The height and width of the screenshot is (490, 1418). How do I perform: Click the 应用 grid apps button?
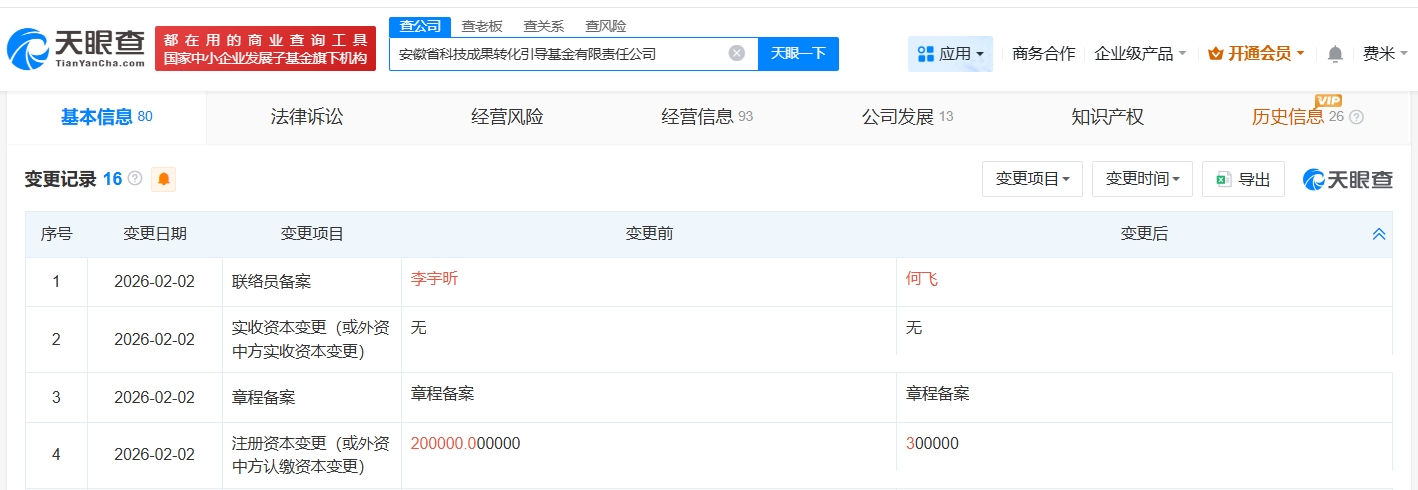coord(949,54)
